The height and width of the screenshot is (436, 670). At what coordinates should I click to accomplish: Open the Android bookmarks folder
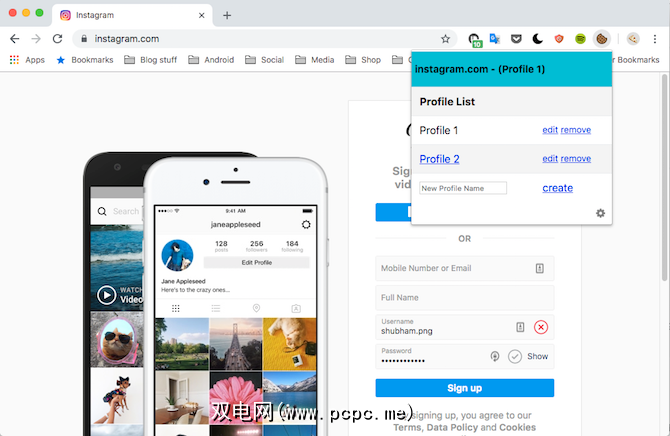click(211, 60)
